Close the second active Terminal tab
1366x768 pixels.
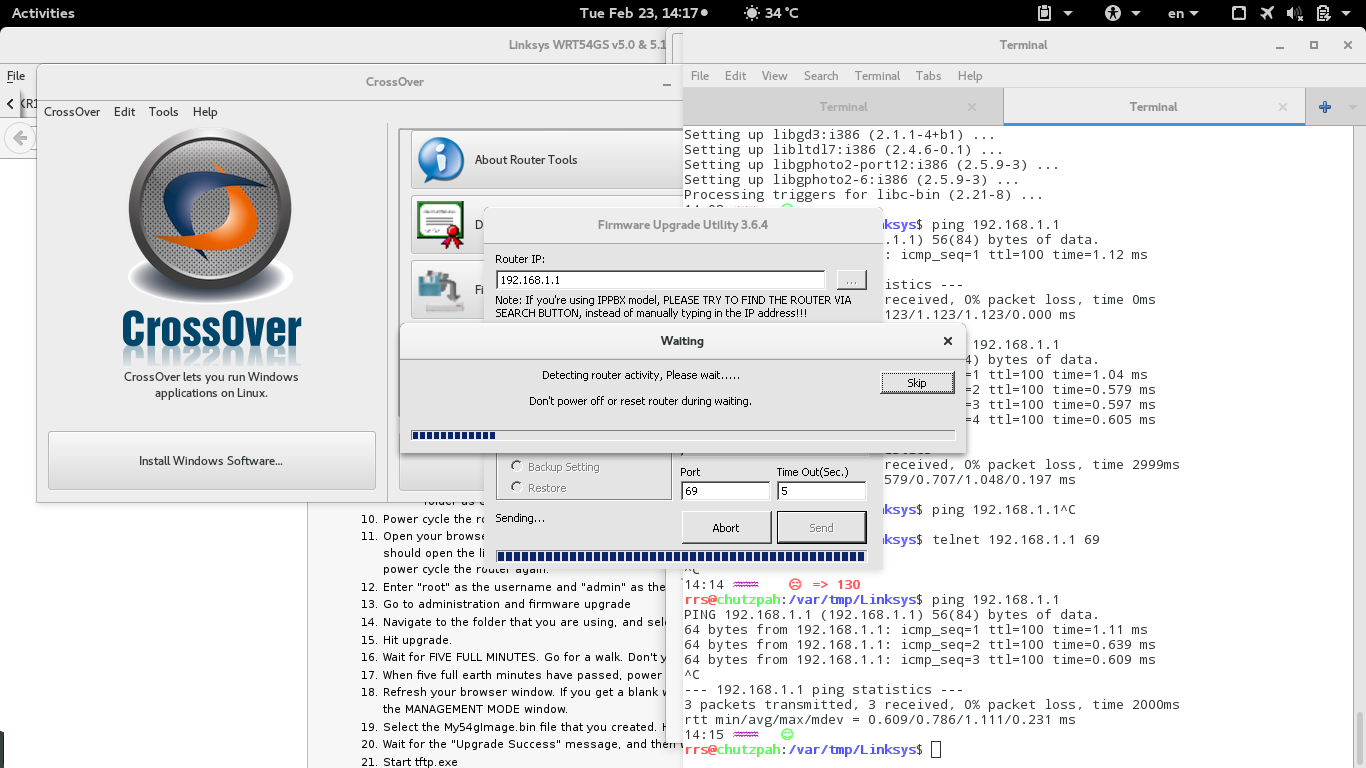click(1284, 107)
